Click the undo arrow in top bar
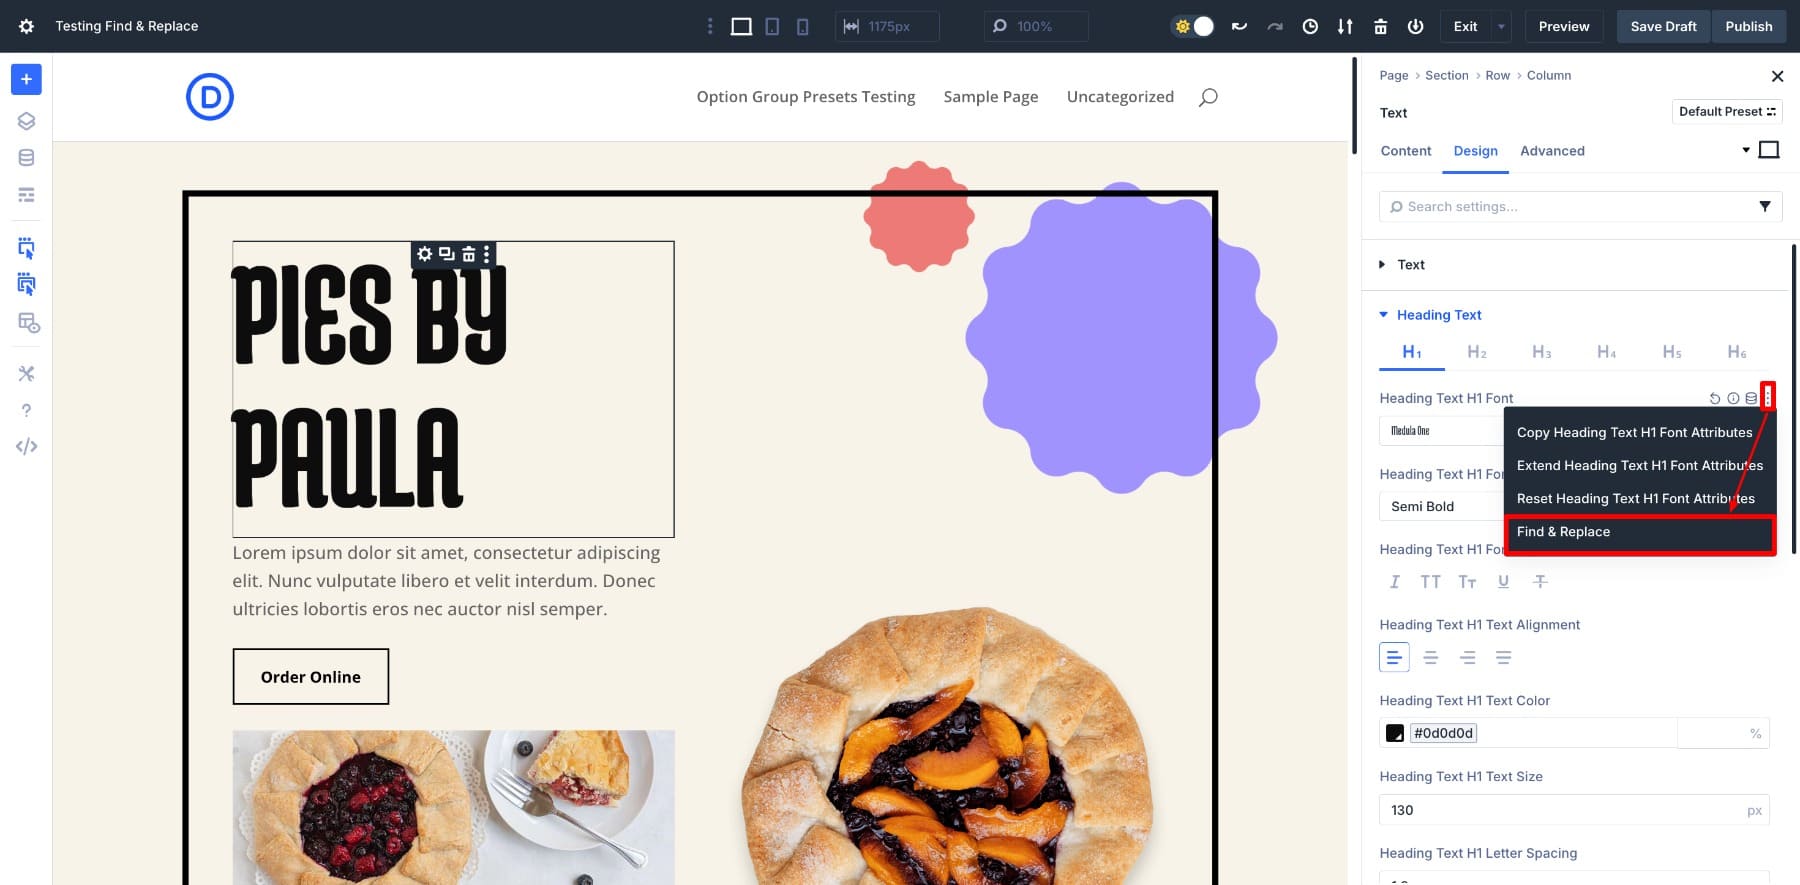 coord(1239,27)
